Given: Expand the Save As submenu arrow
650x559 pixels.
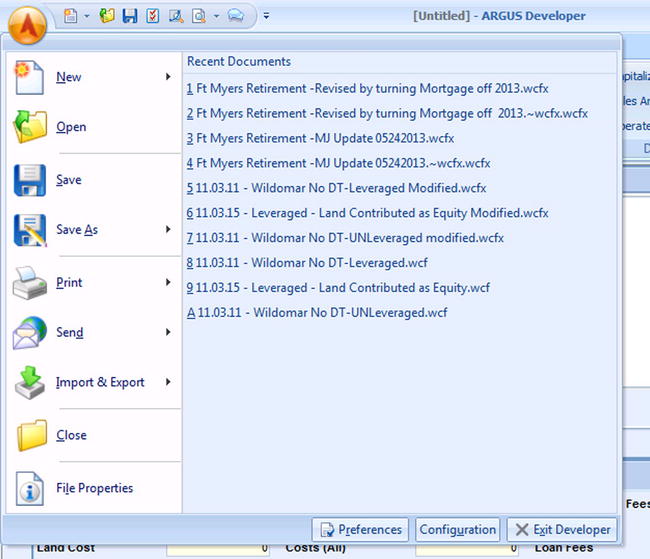Looking at the screenshot, I should click(168, 229).
